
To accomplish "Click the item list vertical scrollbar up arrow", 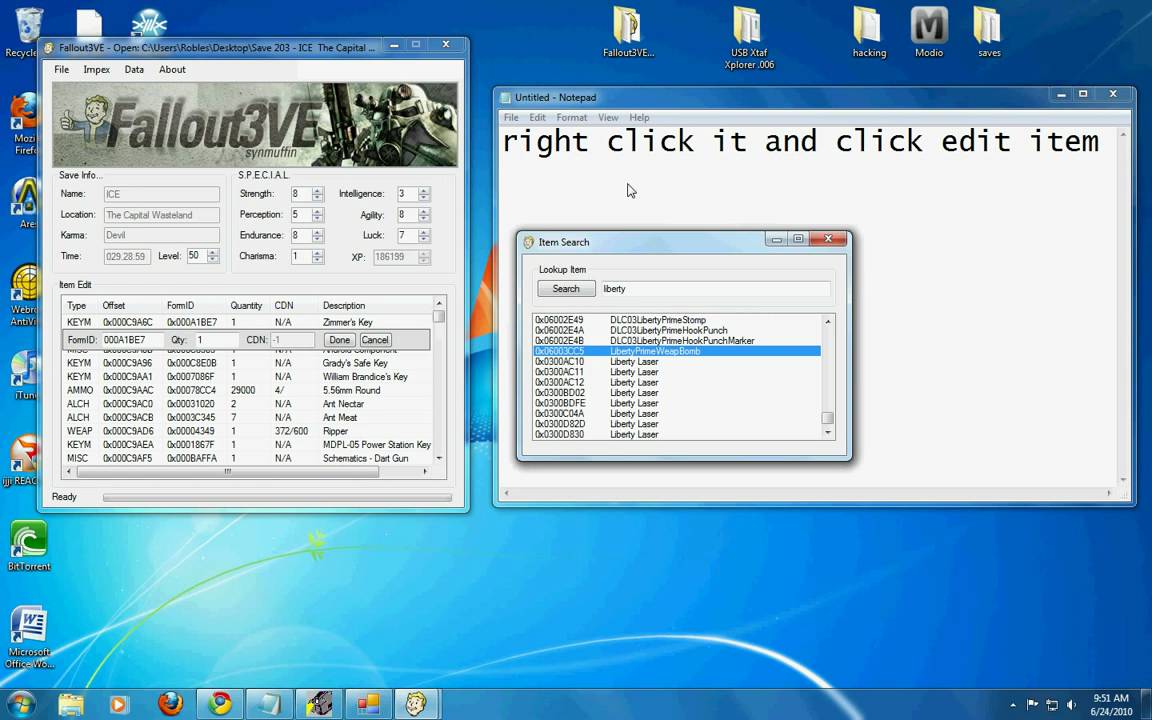I will click(439, 303).
